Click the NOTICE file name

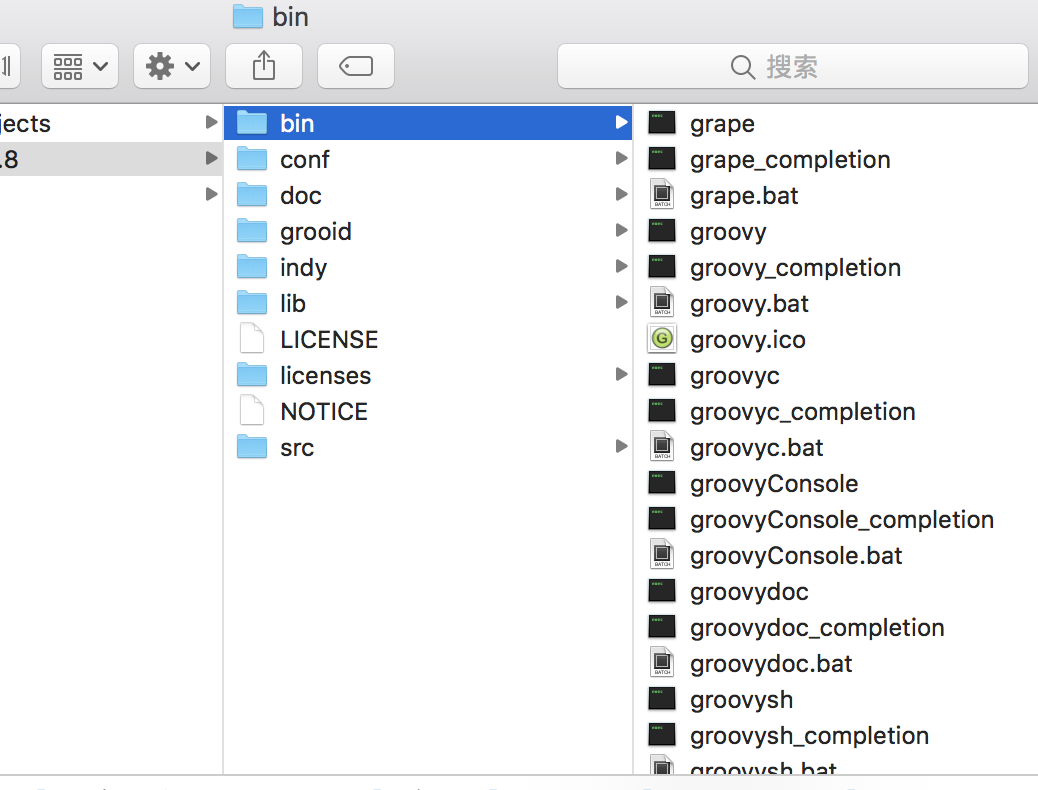324,412
